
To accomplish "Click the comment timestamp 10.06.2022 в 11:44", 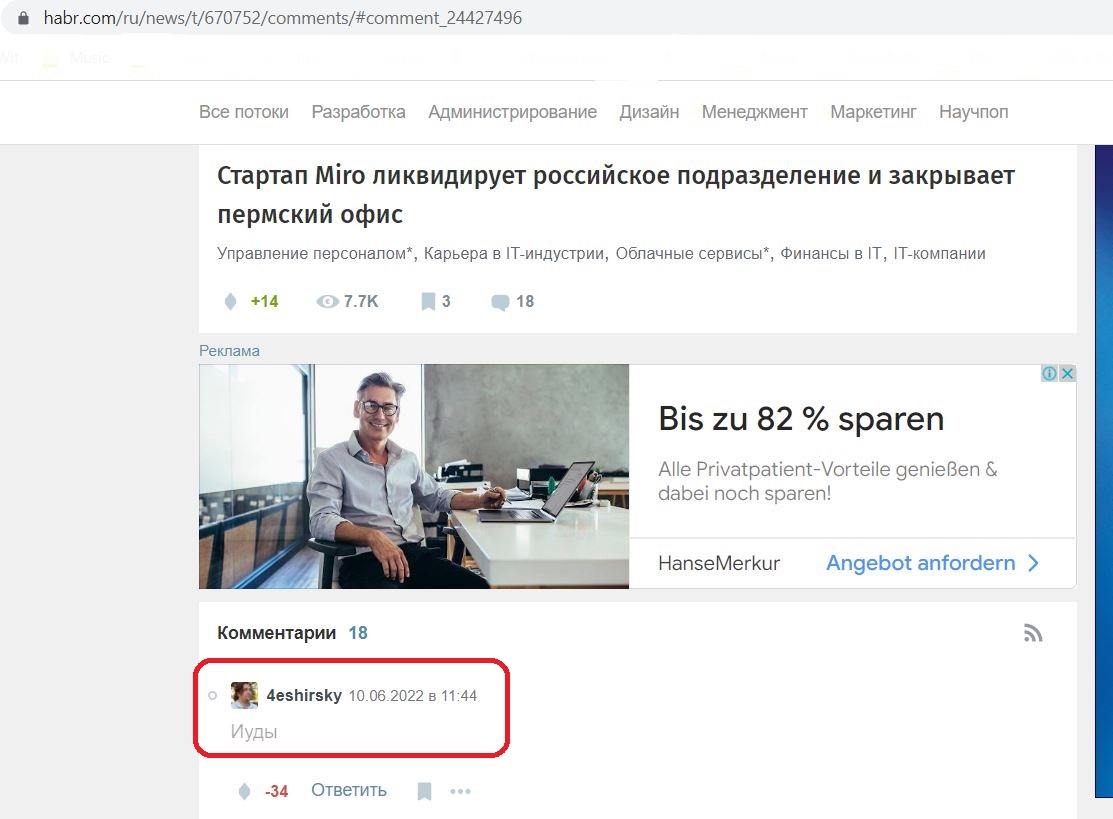I will point(412,696).
